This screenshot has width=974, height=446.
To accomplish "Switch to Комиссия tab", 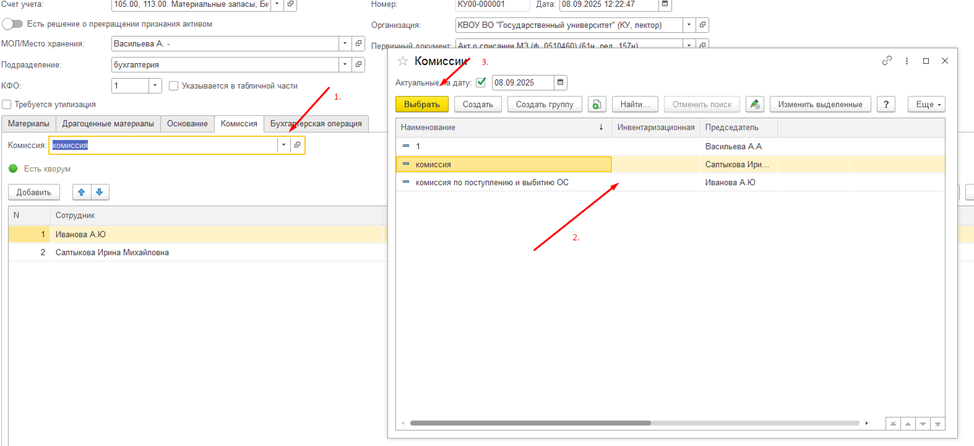I will (239, 124).
